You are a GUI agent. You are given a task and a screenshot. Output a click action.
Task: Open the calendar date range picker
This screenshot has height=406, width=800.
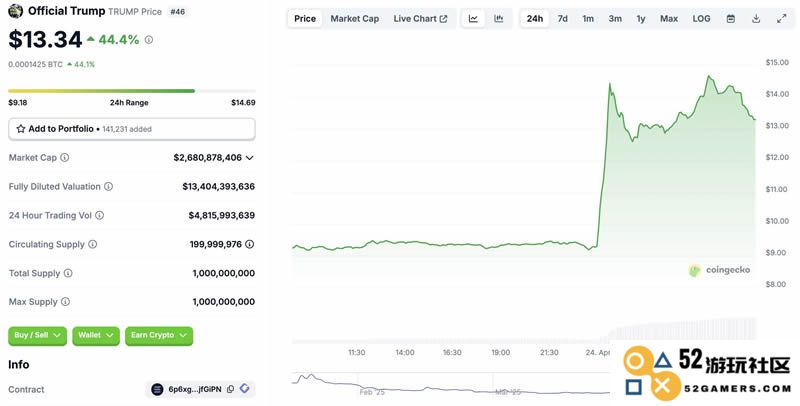coord(731,19)
